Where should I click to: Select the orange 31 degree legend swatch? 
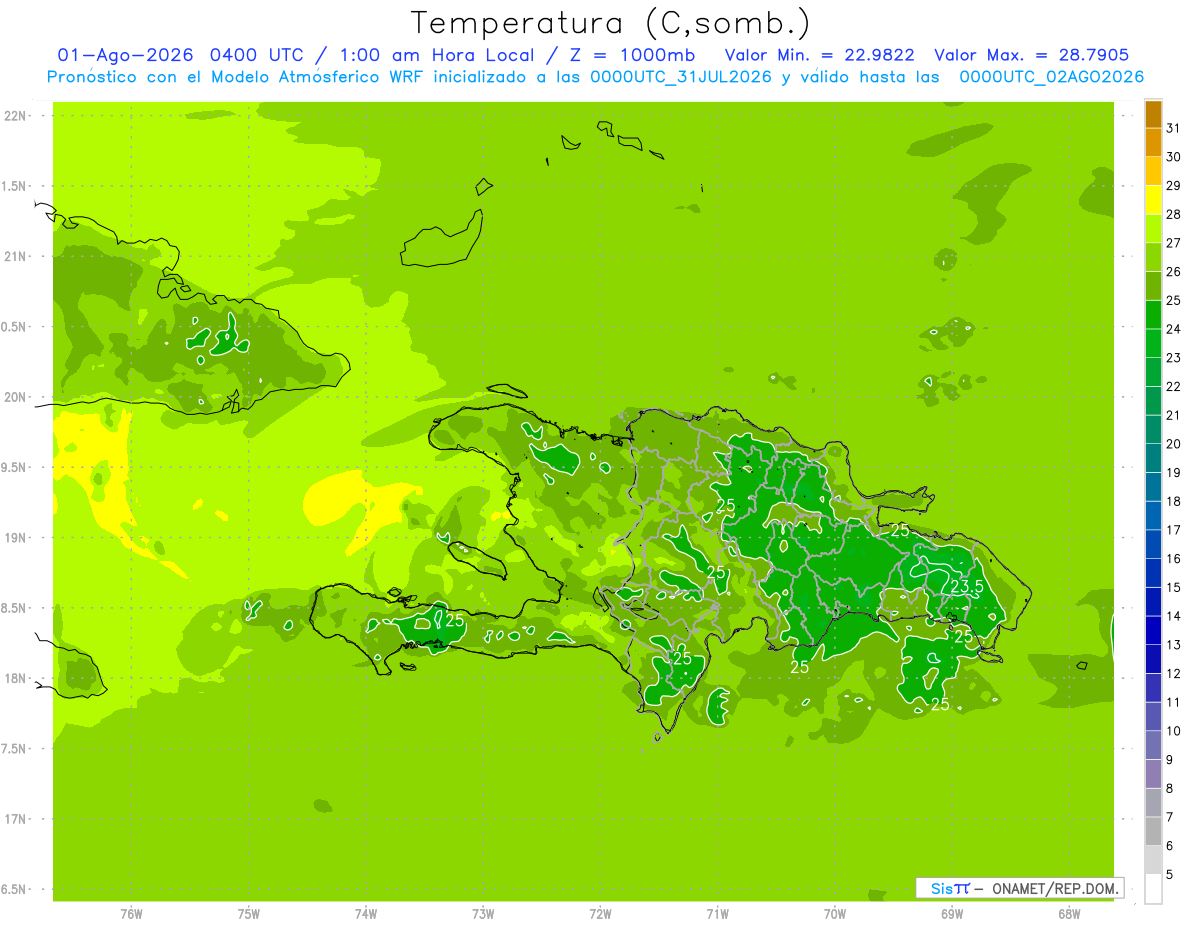(1153, 114)
